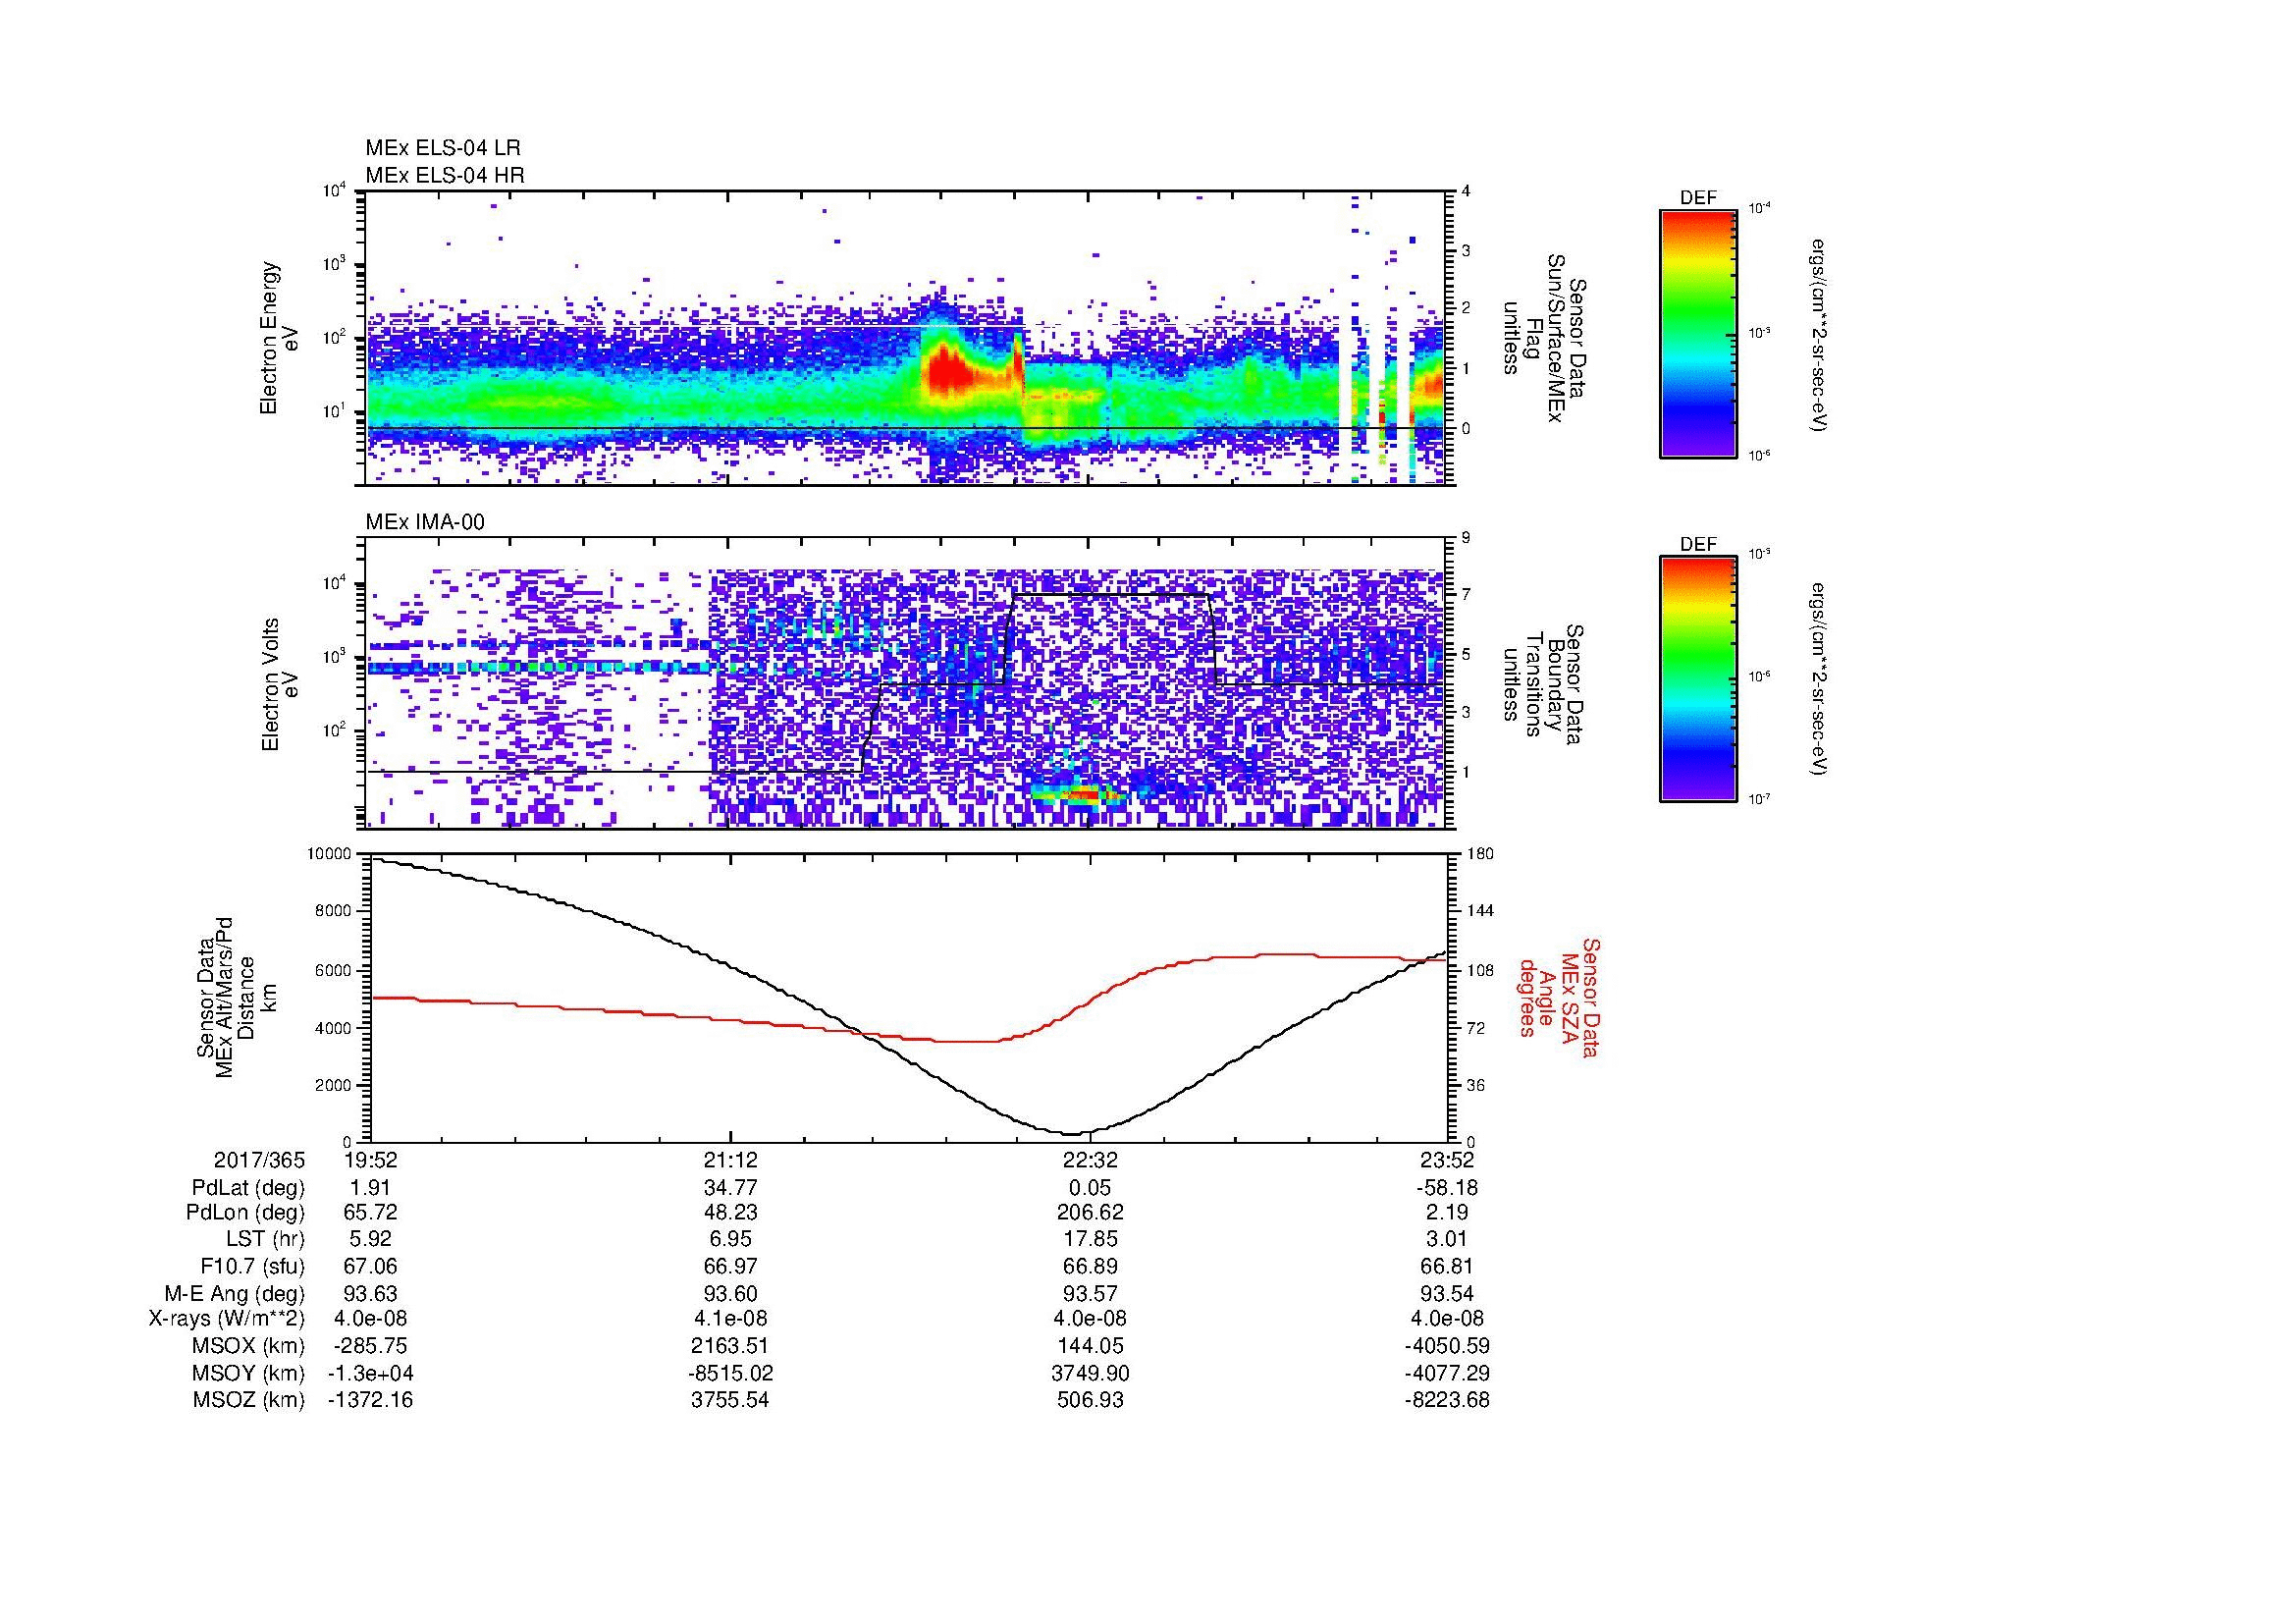The height and width of the screenshot is (1623, 2296).
Task: Click the LST value 17.85
Action: pyautogui.click(x=1090, y=1239)
